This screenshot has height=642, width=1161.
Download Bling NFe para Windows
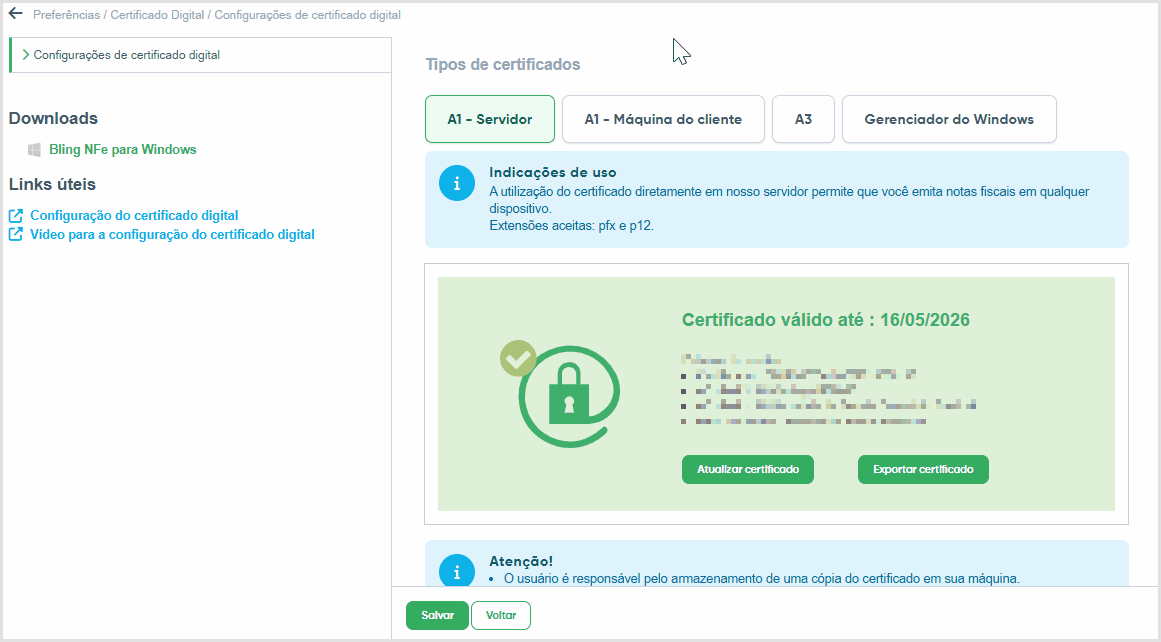[123, 150]
